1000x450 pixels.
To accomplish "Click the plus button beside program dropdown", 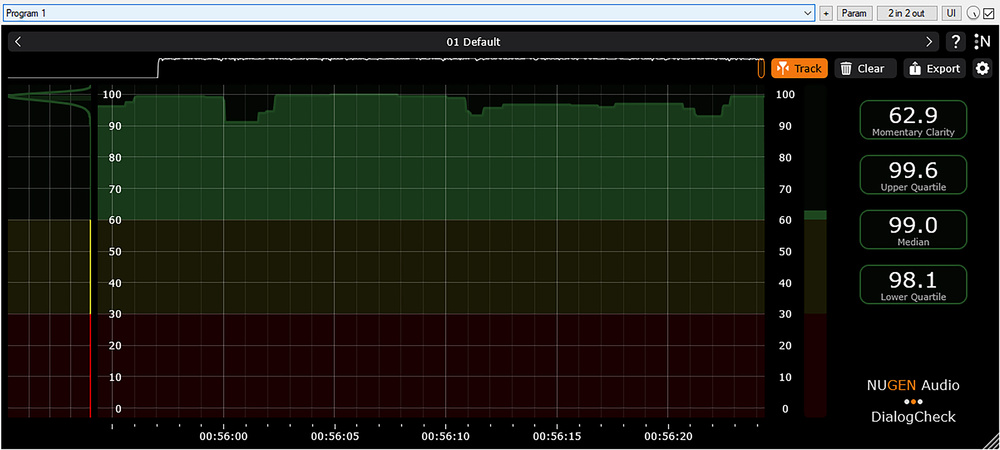I will tap(826, 13).
